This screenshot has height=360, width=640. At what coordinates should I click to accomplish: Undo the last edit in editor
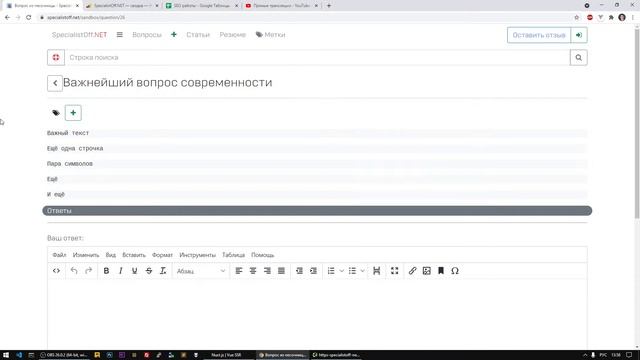[74, 271]
